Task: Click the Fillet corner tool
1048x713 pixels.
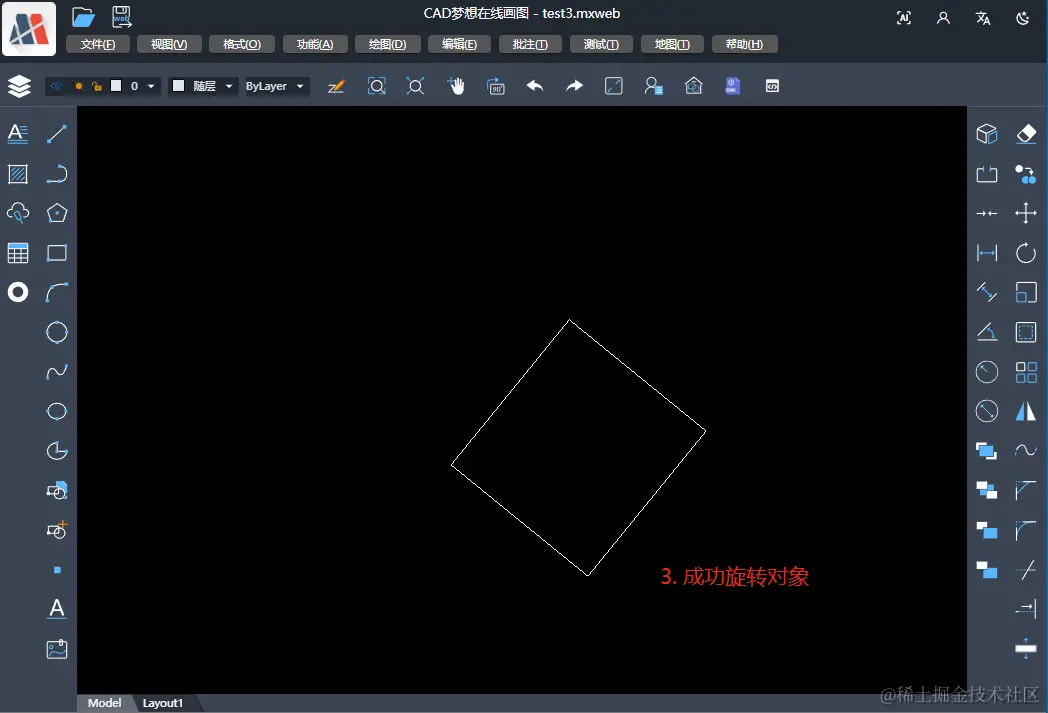Action: tap(1026, 530)
